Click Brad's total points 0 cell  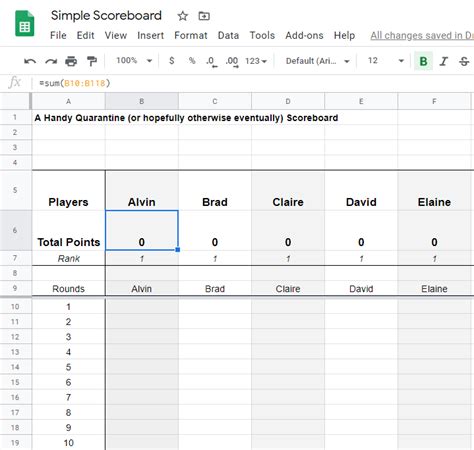pos(215,230)
